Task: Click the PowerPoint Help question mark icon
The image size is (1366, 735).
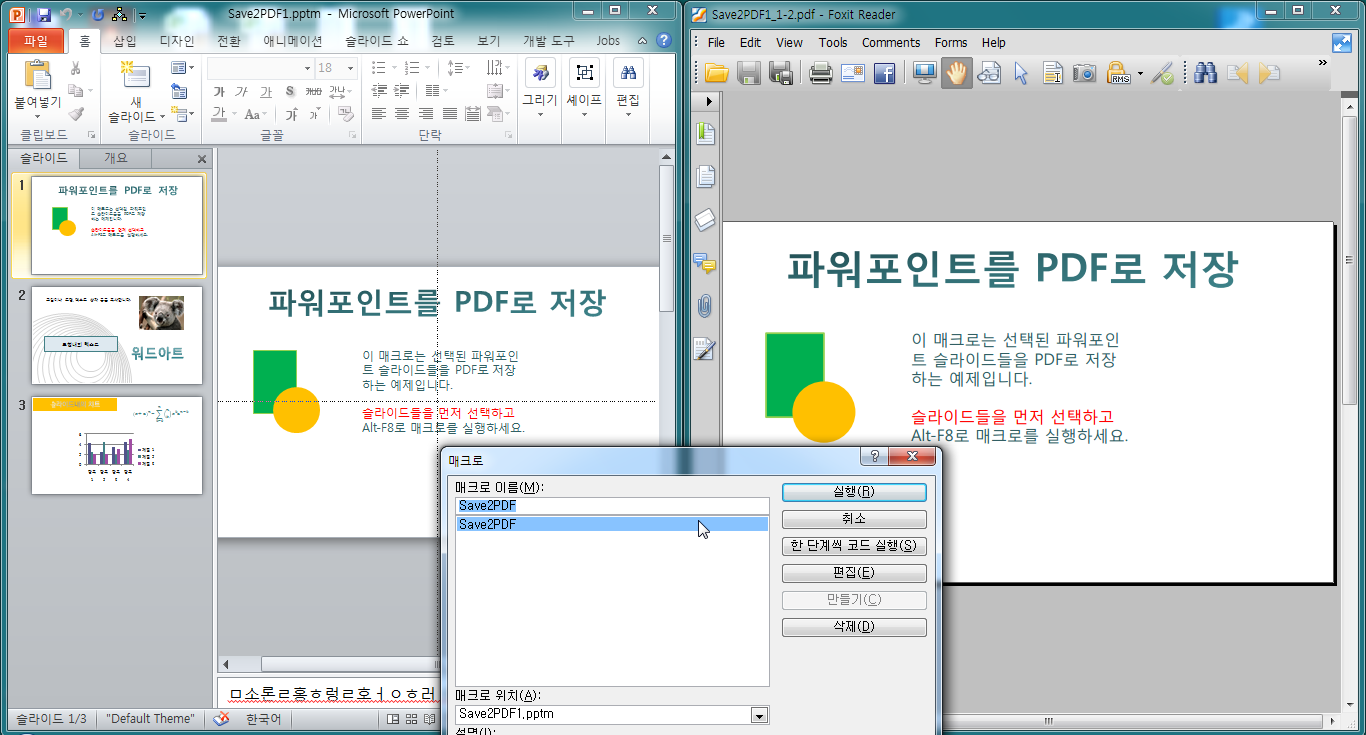Action: 663,41
